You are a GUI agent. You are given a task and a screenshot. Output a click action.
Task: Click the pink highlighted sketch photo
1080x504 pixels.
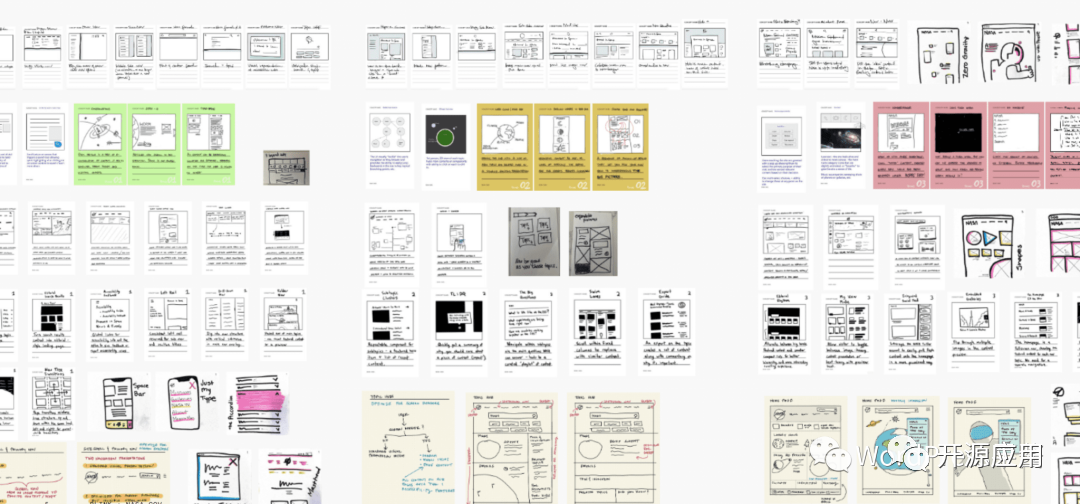[x=257, y=403]
